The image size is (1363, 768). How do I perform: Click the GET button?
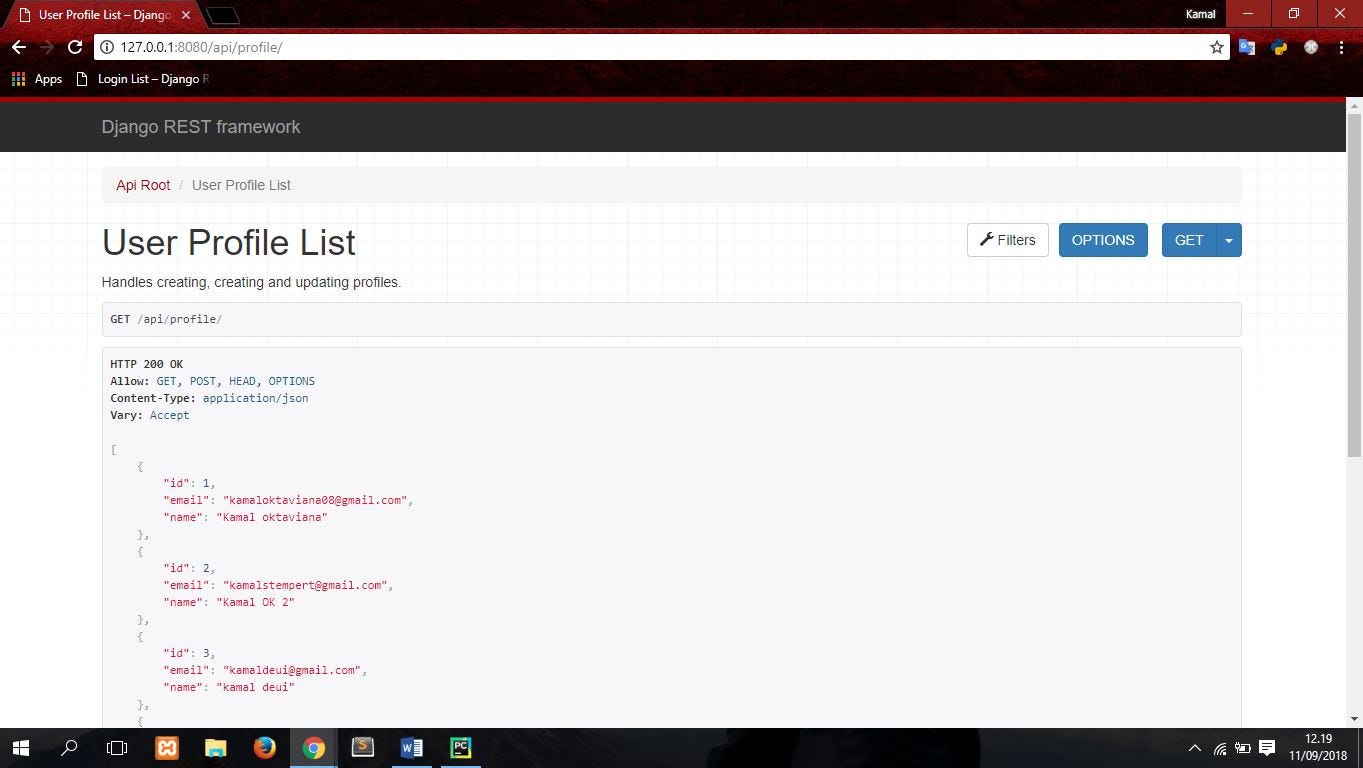(x=1189, y=240)
